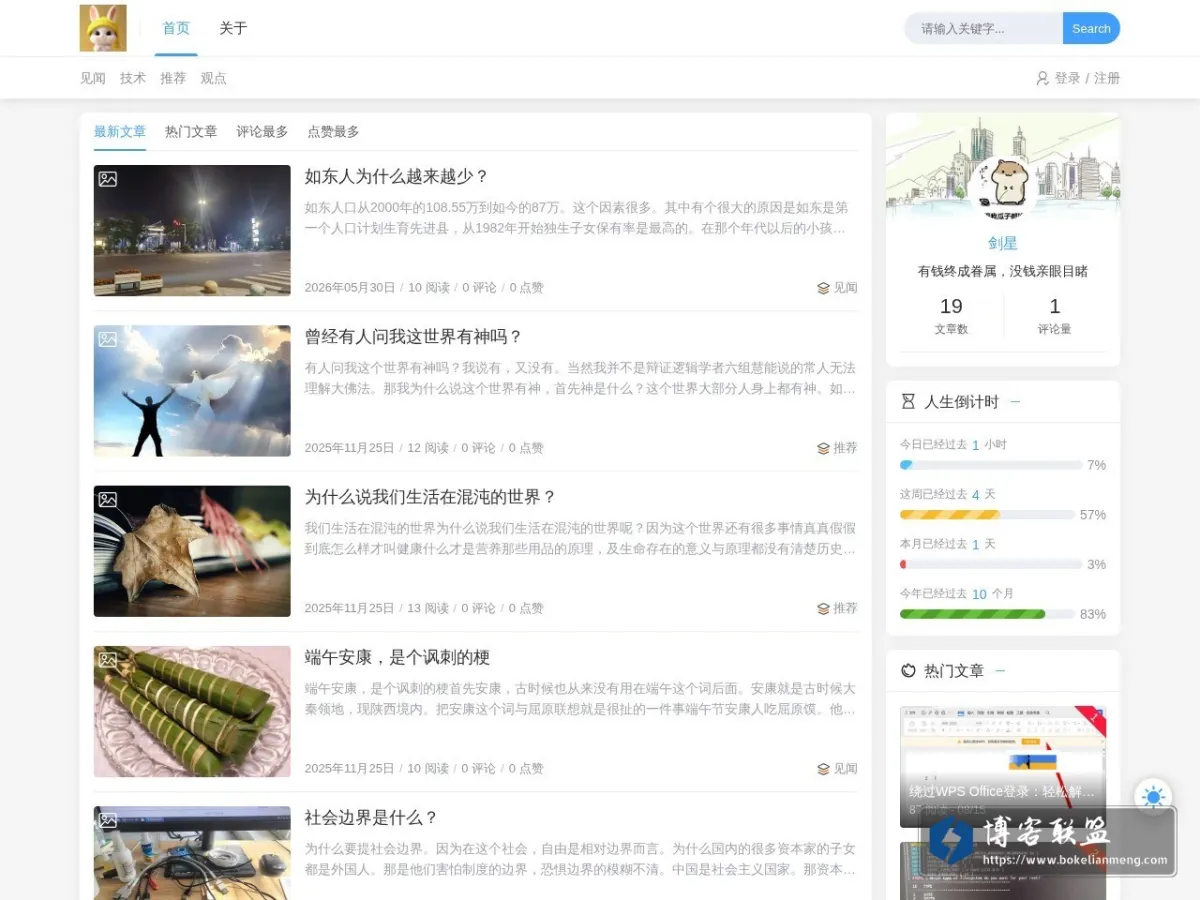Open the 技术 category

(133, 78)
